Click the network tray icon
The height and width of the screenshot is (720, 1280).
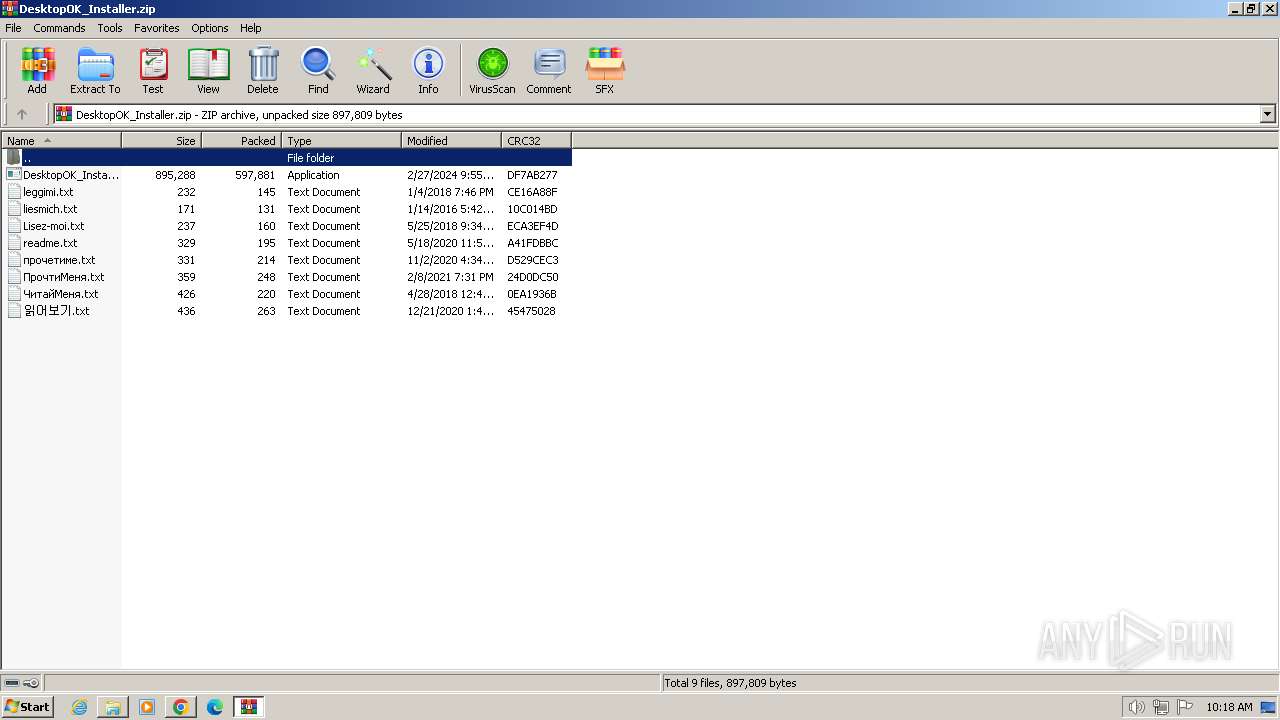(1161, 707)
